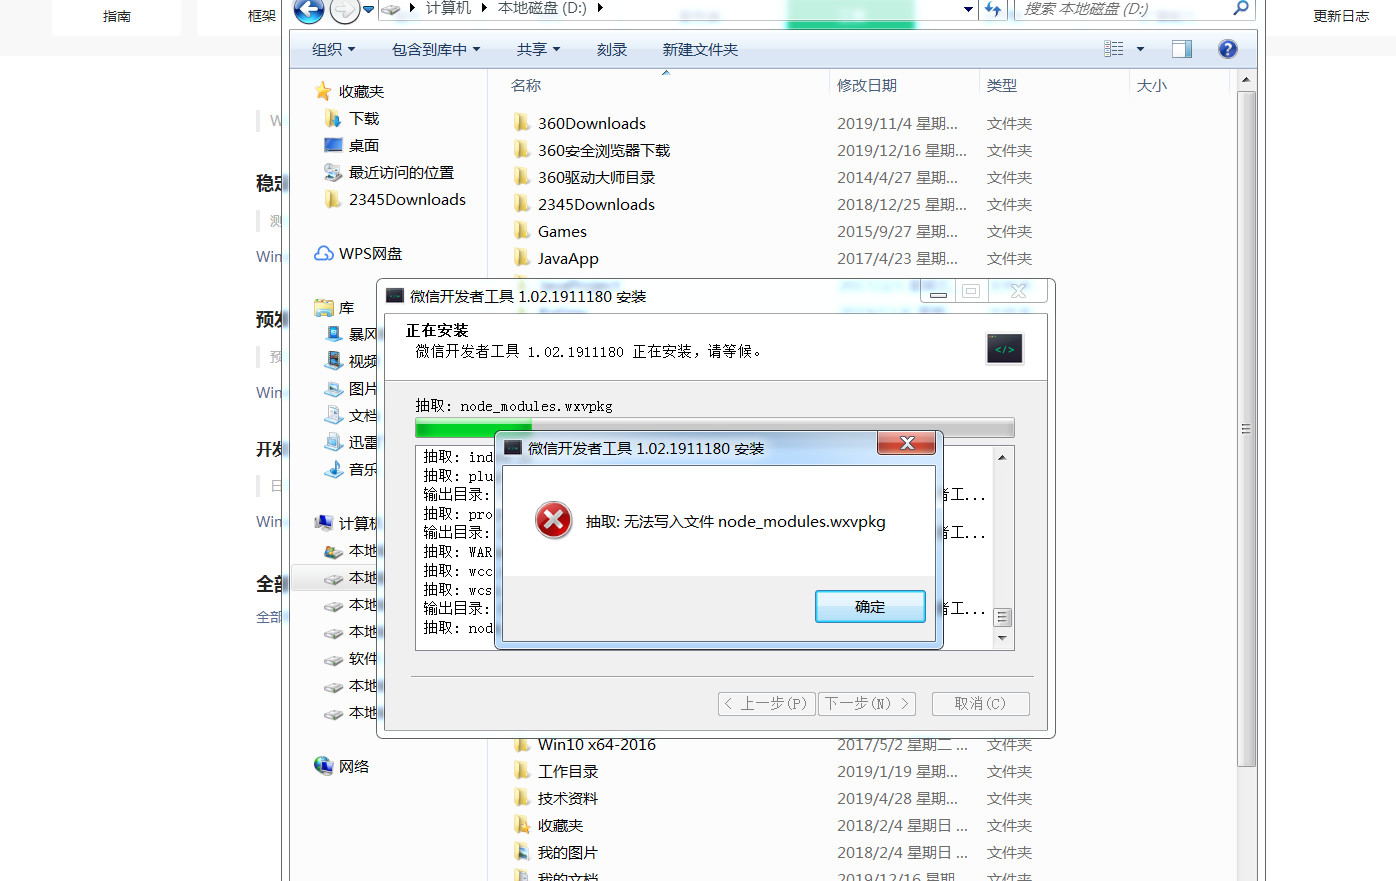Open address bar history dropdown
The image size is (1396, 881).
click(x=968, y=9)
